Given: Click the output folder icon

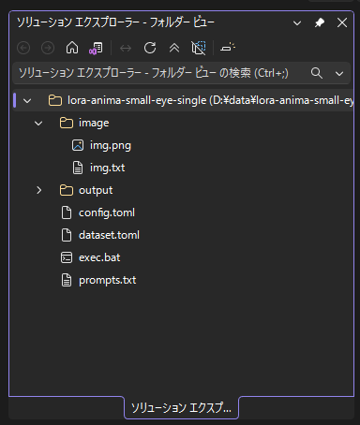Looking at the screenshot, I should (x=66, y=190).
